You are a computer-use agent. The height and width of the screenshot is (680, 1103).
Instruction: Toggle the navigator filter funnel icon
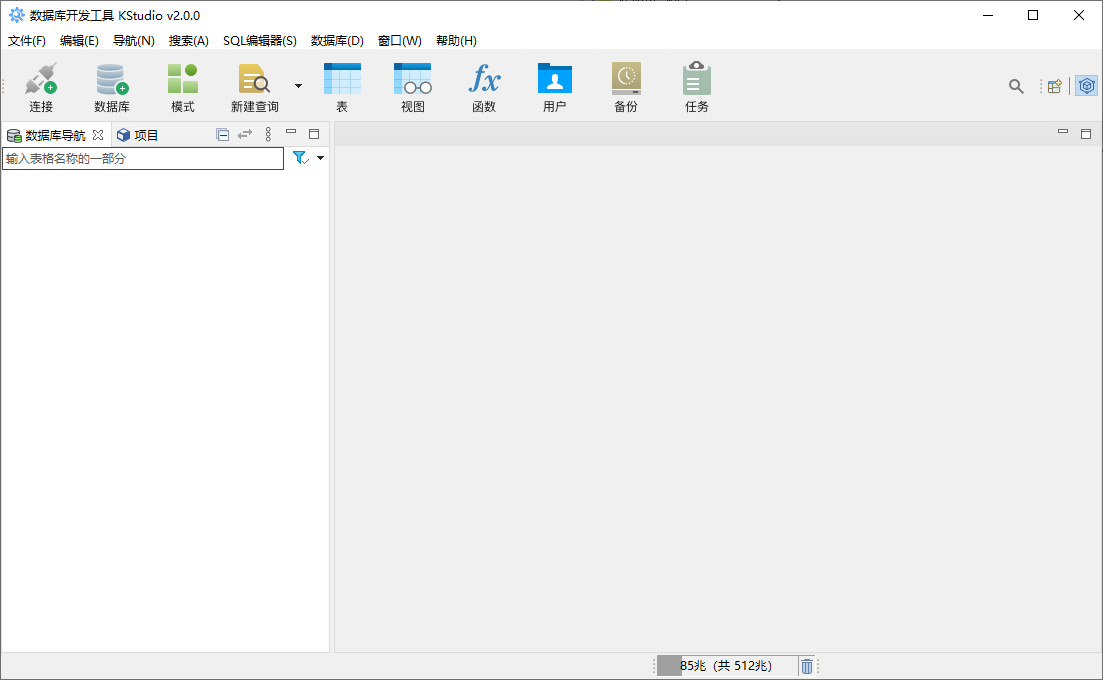pyautogui.click(x=300, y=158)
